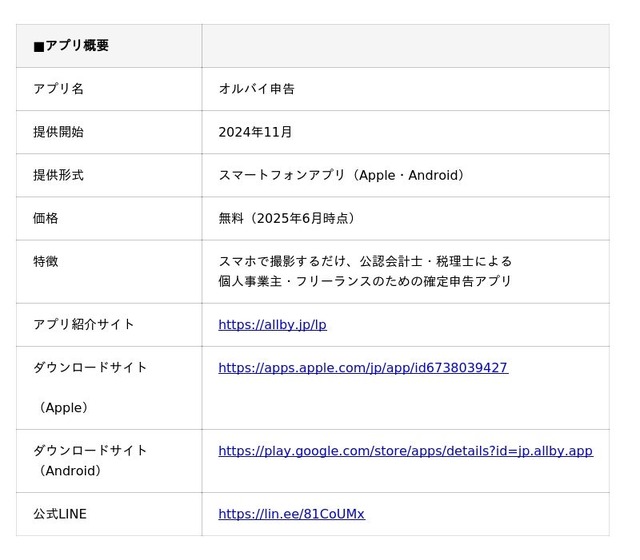
Task: Click the ■アプリ概要 table header
Action: point(71,46)
